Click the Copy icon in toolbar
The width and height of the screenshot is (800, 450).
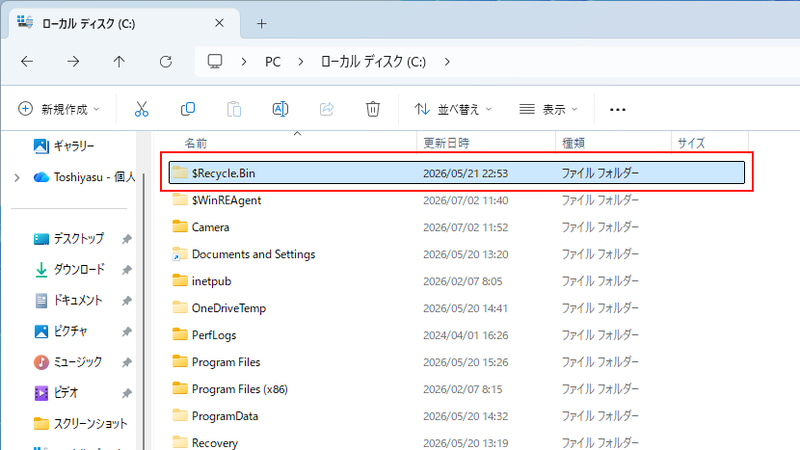coord(188,109)
